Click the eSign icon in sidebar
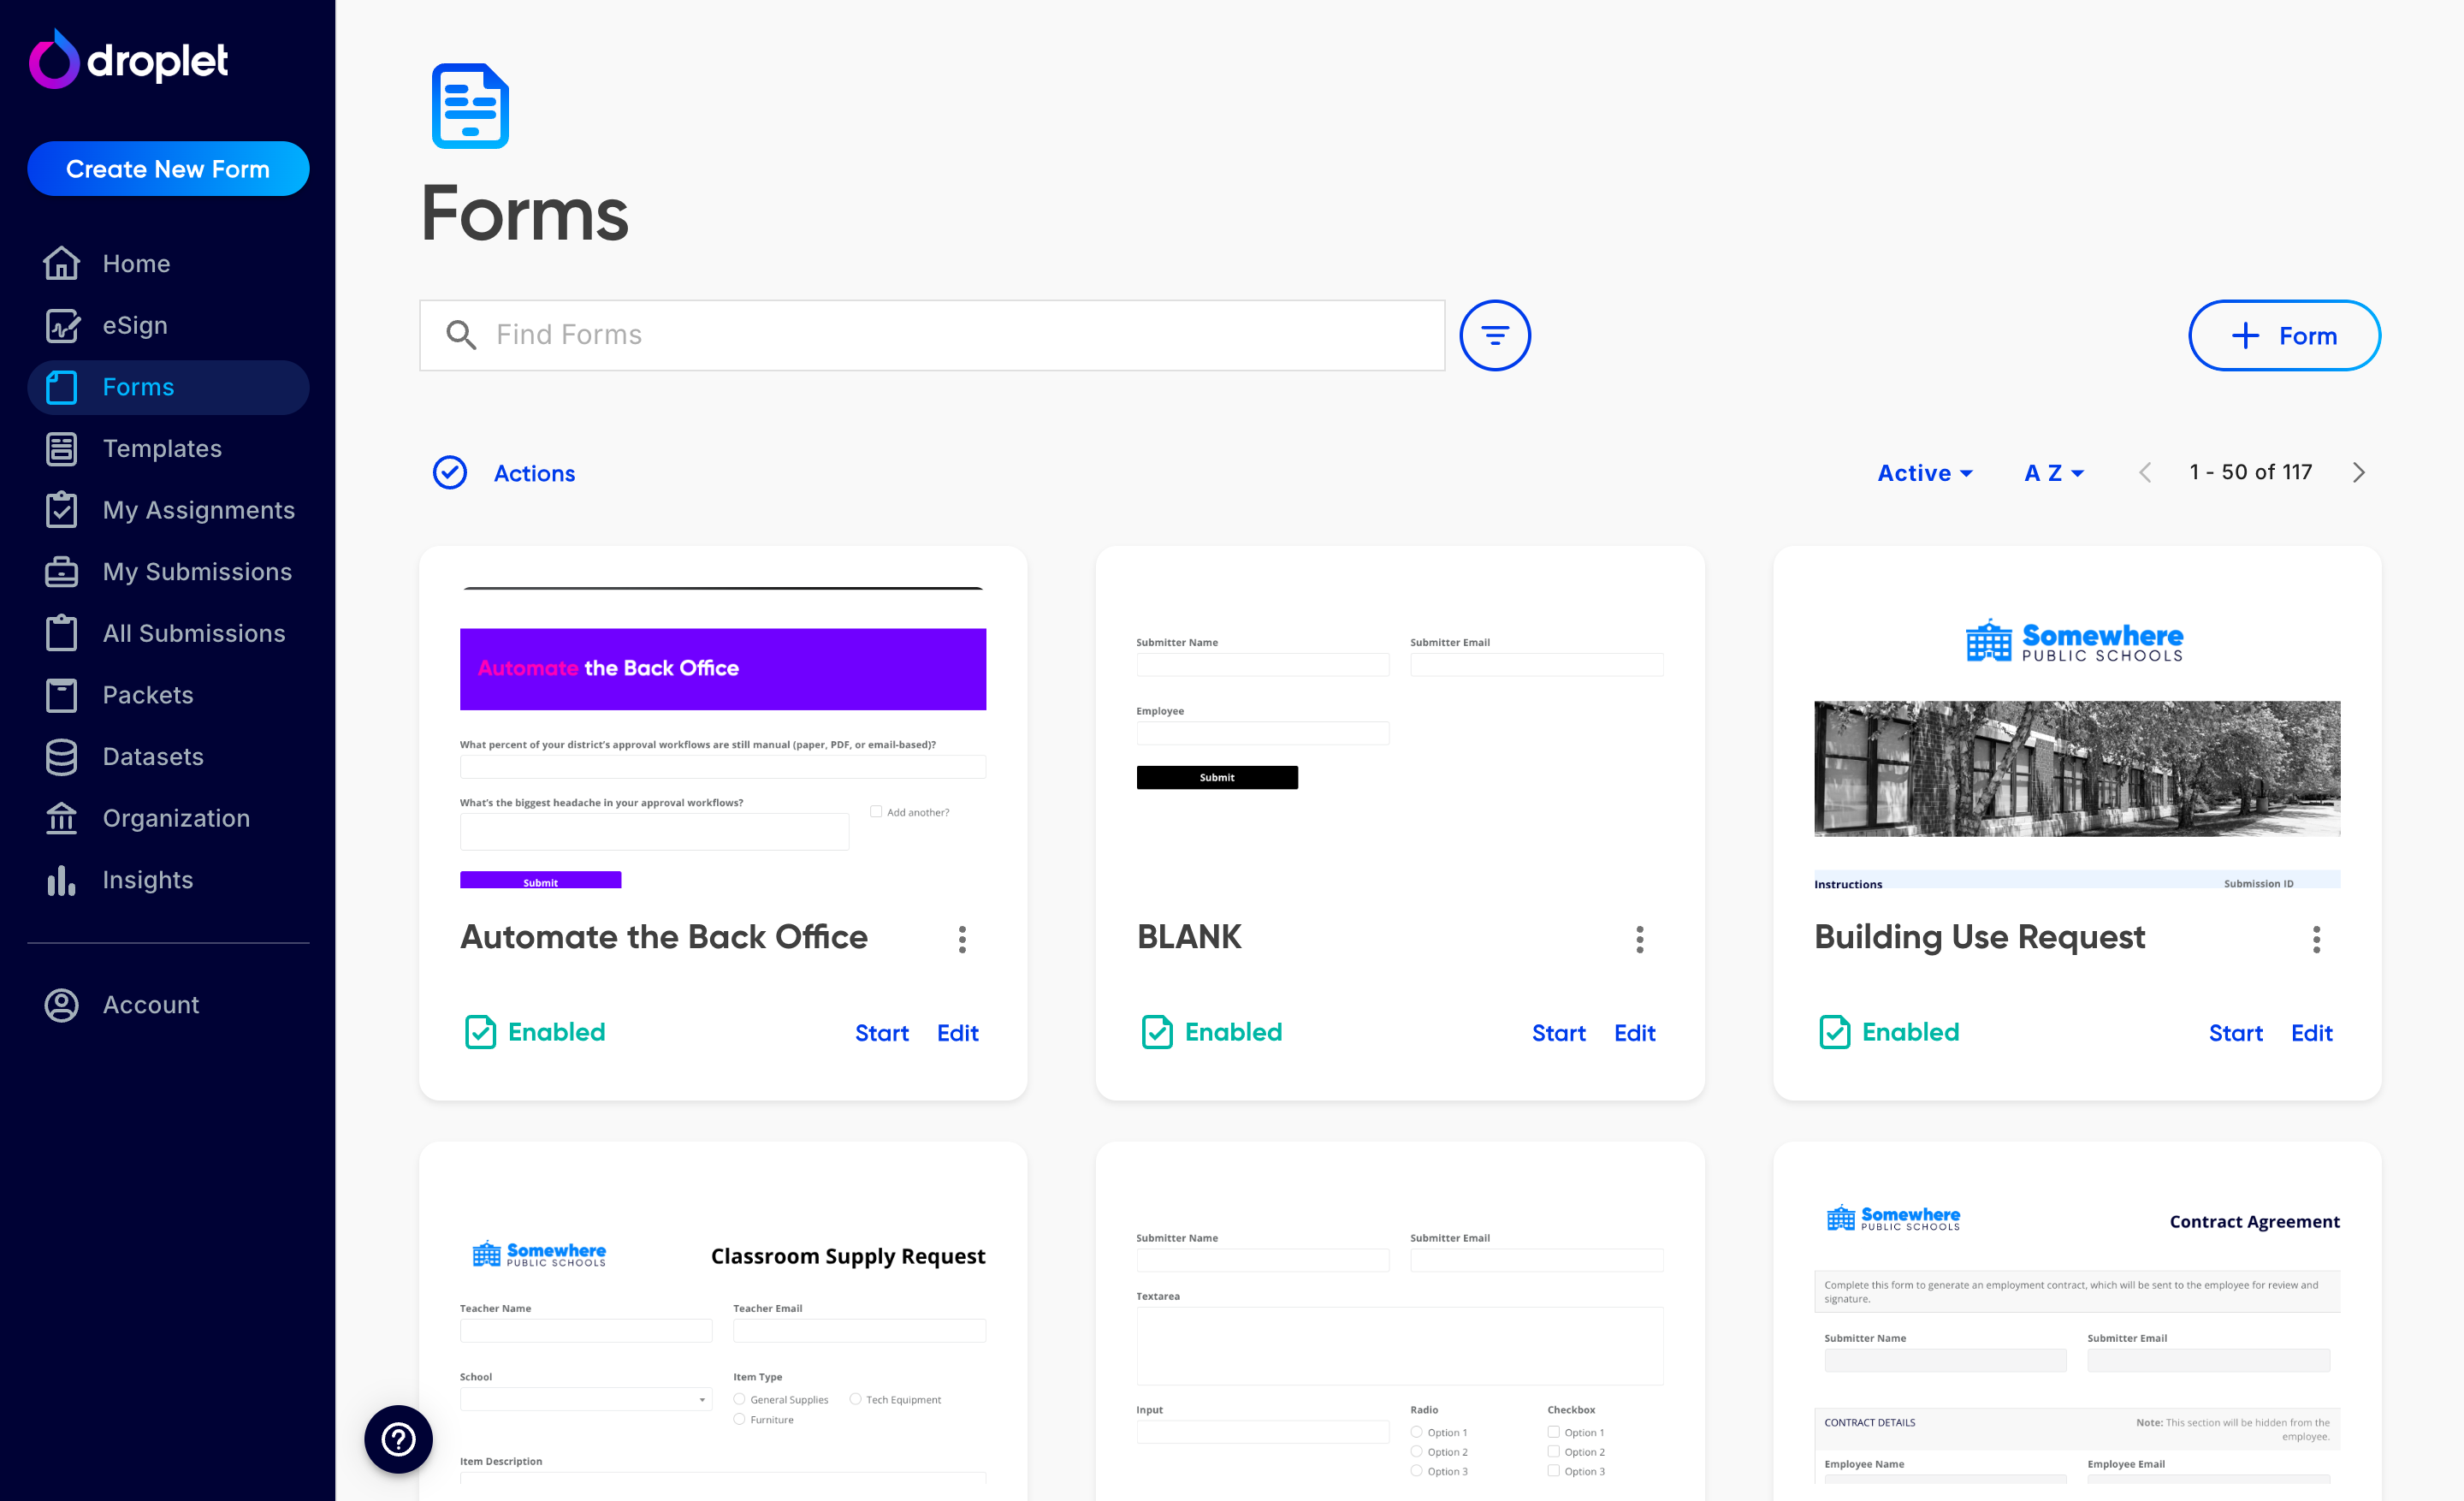The width and height of the screenshot is (2464, 1501). (61, 325)
